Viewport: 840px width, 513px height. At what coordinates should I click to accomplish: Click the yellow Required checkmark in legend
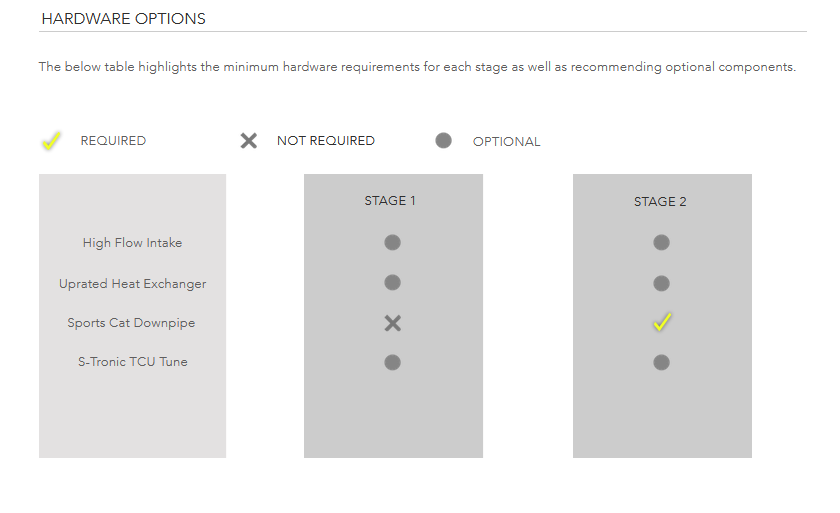51,141
